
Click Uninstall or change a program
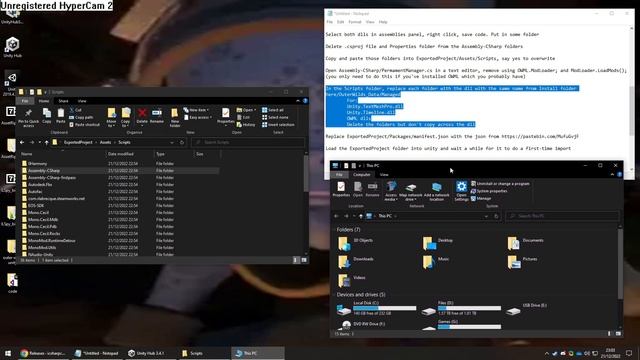coord(500,184)
